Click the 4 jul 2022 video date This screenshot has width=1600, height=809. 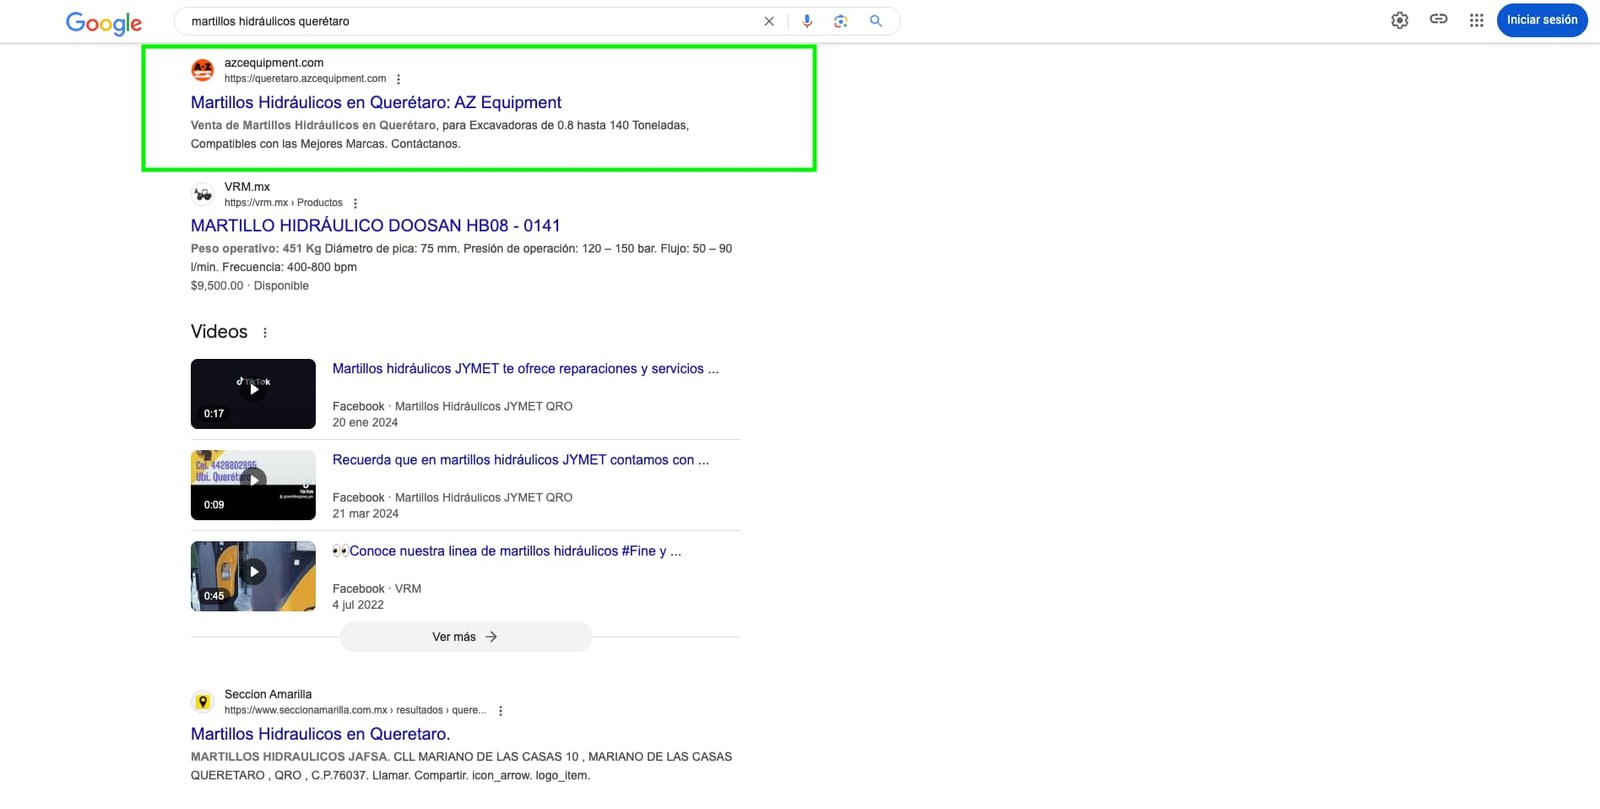(358, 605)
